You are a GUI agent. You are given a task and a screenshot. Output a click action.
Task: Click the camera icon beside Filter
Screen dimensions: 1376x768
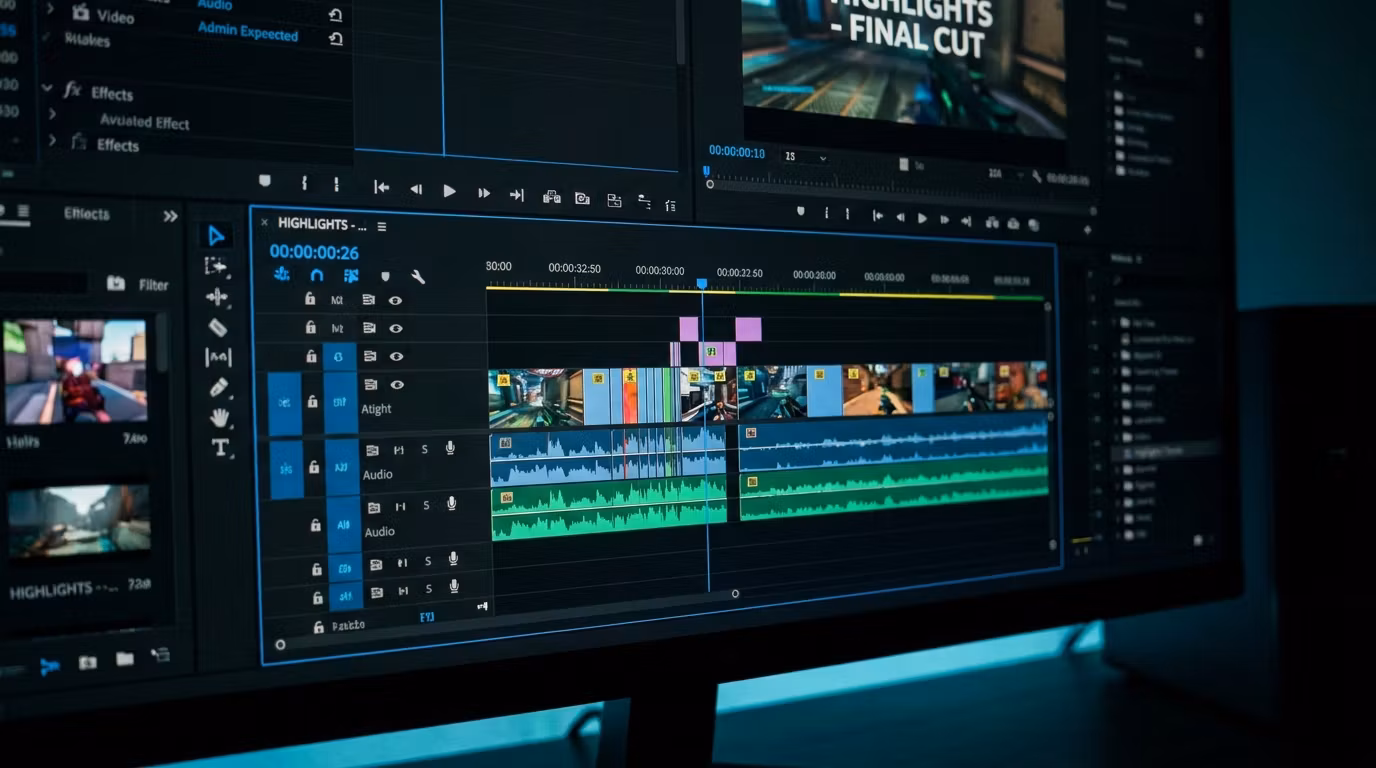tap(116, 284)
